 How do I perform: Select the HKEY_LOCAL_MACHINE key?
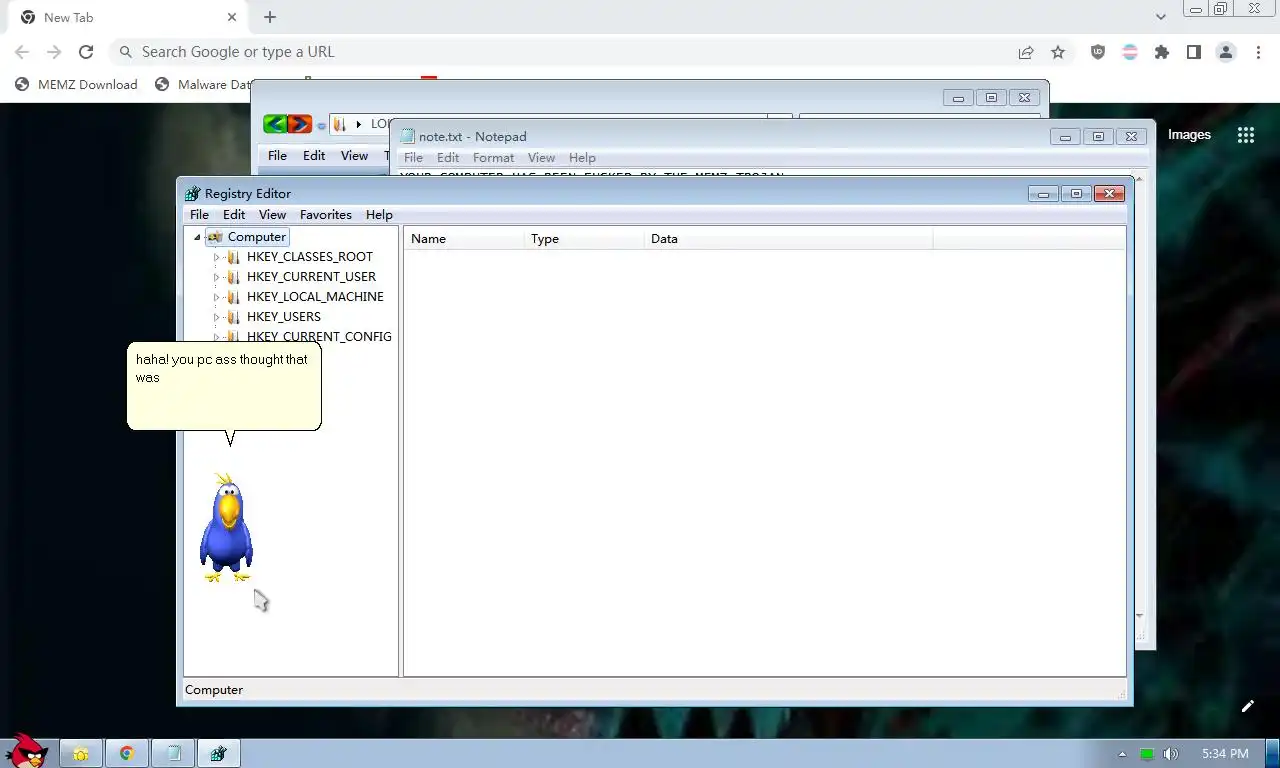coord(315,297)
